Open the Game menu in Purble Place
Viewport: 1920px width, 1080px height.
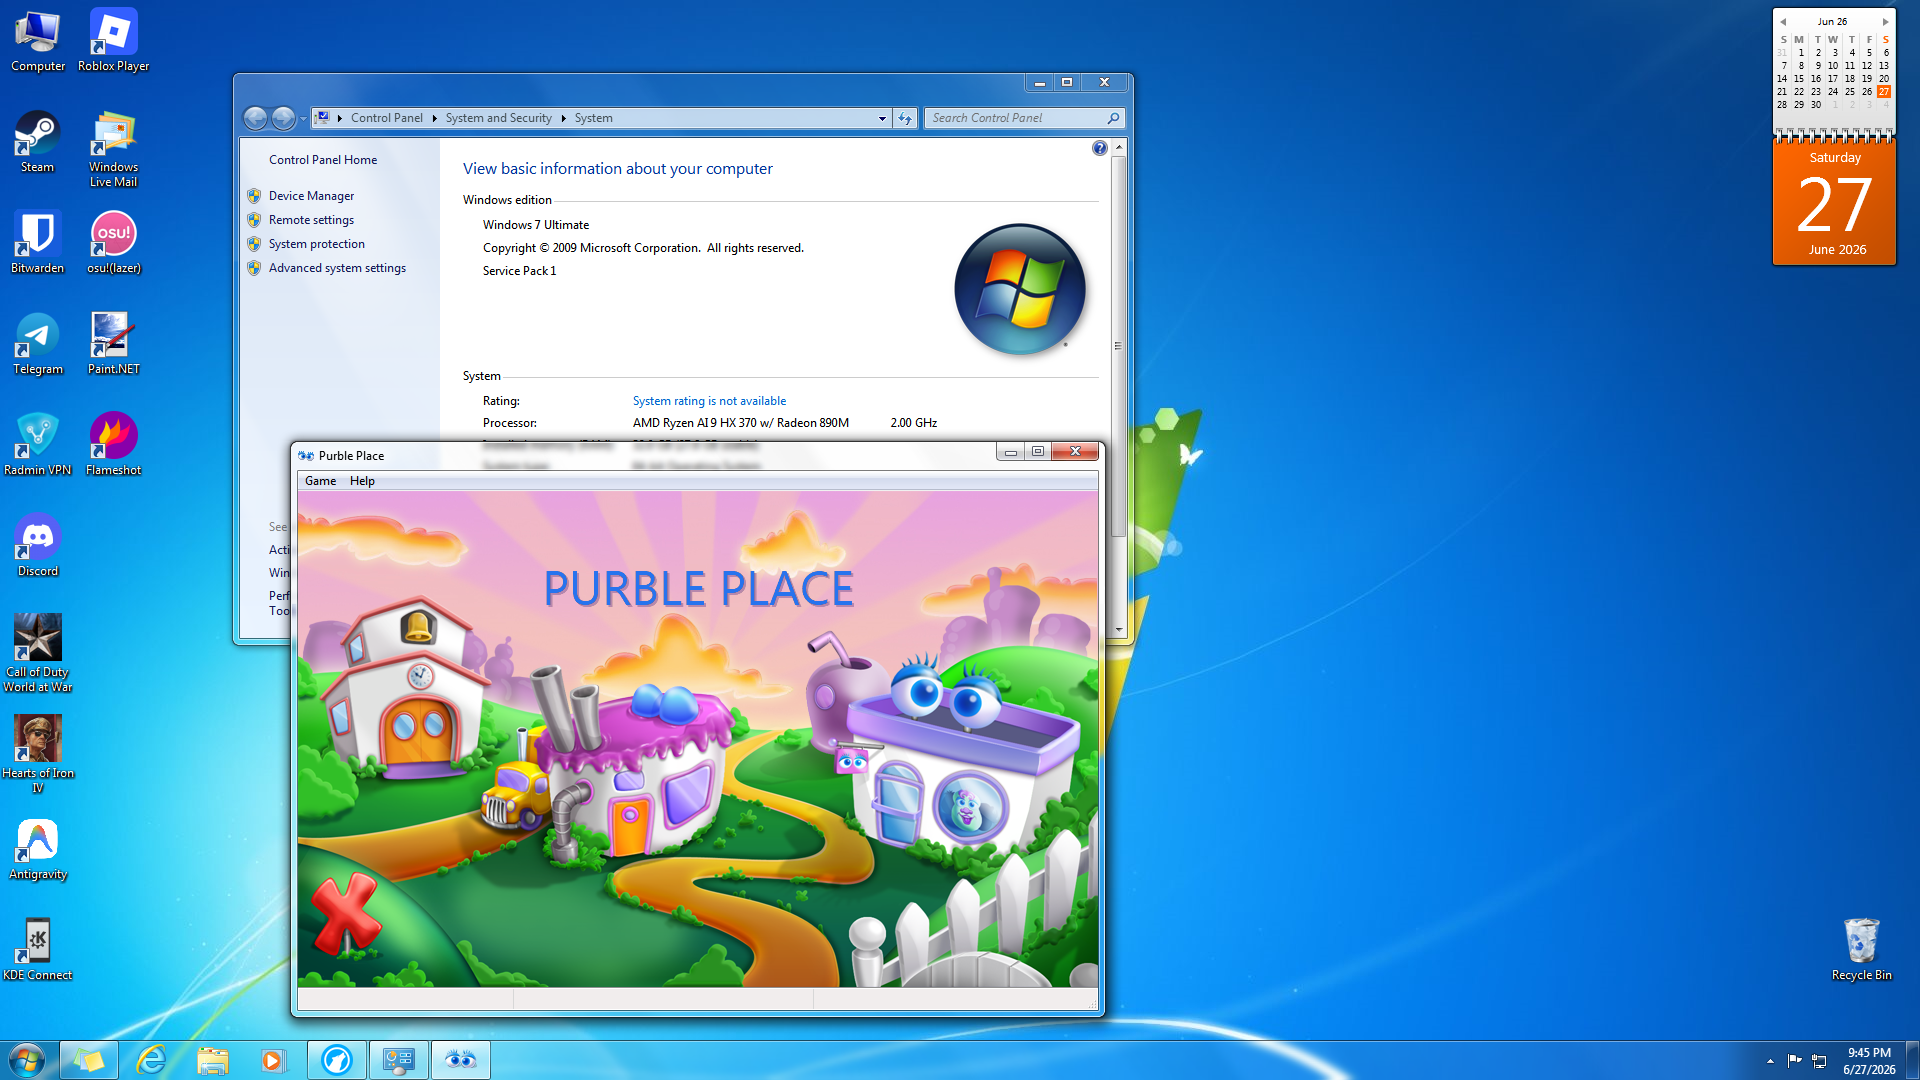click(320, 481)
